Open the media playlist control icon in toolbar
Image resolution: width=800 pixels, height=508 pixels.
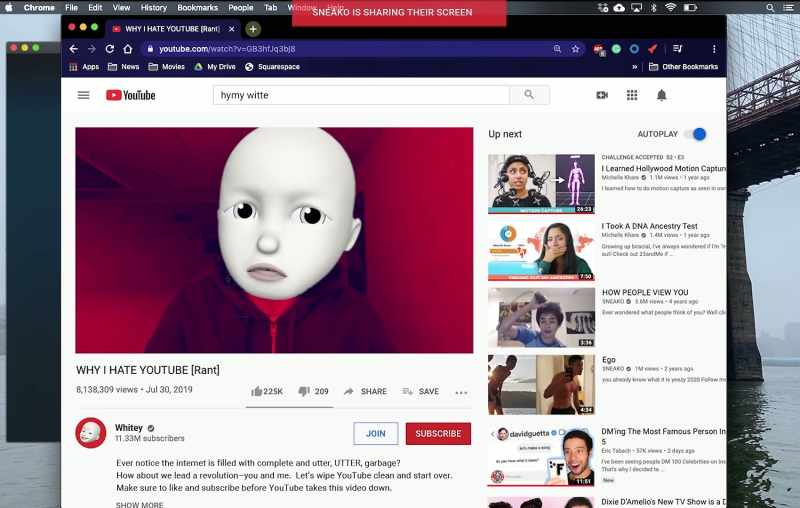click(x=678, y=48)
